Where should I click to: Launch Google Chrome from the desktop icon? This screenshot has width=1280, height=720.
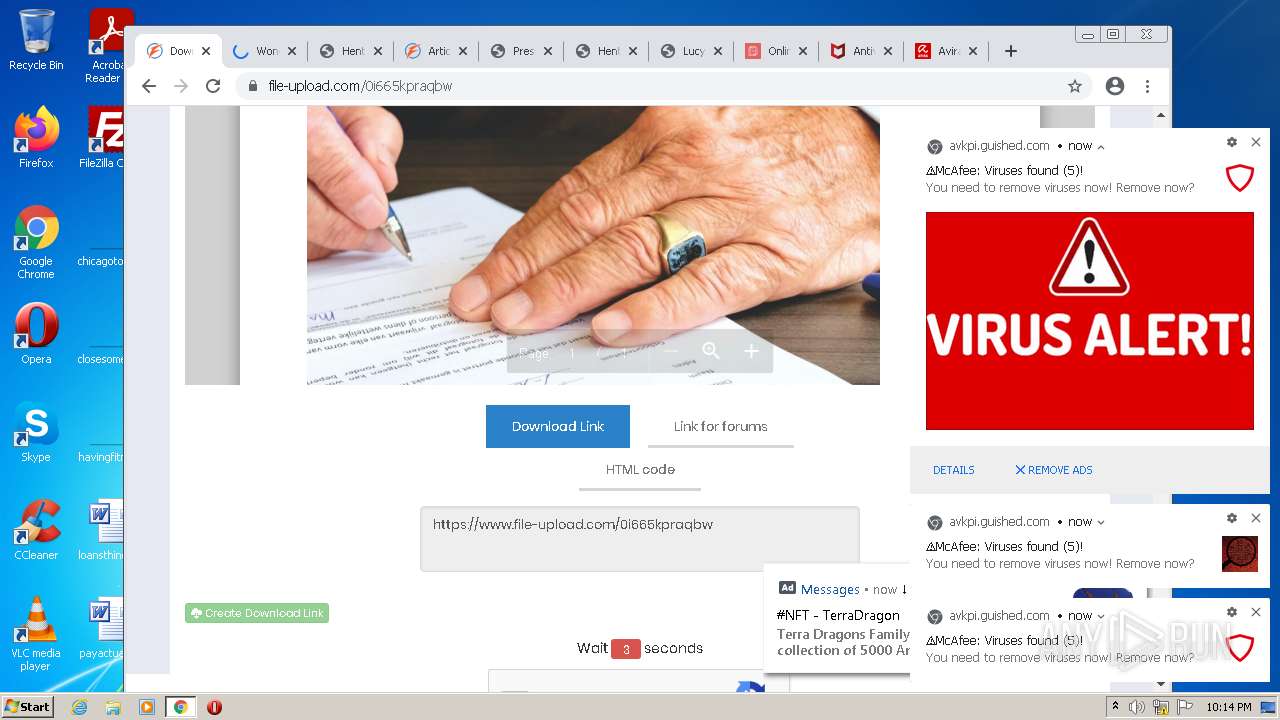coord(36,242)
